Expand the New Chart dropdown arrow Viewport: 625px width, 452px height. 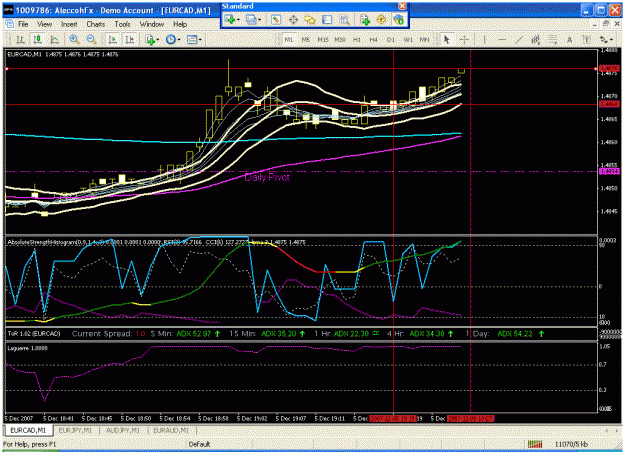pyautogui.click(x=238, y=19)
